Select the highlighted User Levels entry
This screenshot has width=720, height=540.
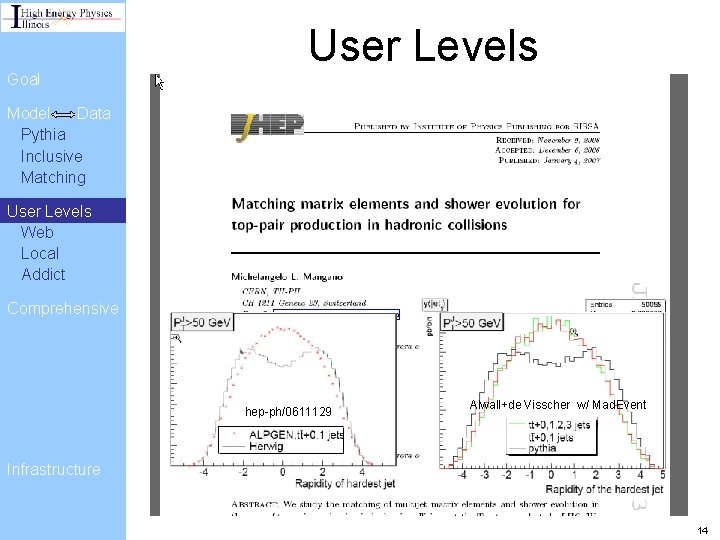tap(63, 211)
